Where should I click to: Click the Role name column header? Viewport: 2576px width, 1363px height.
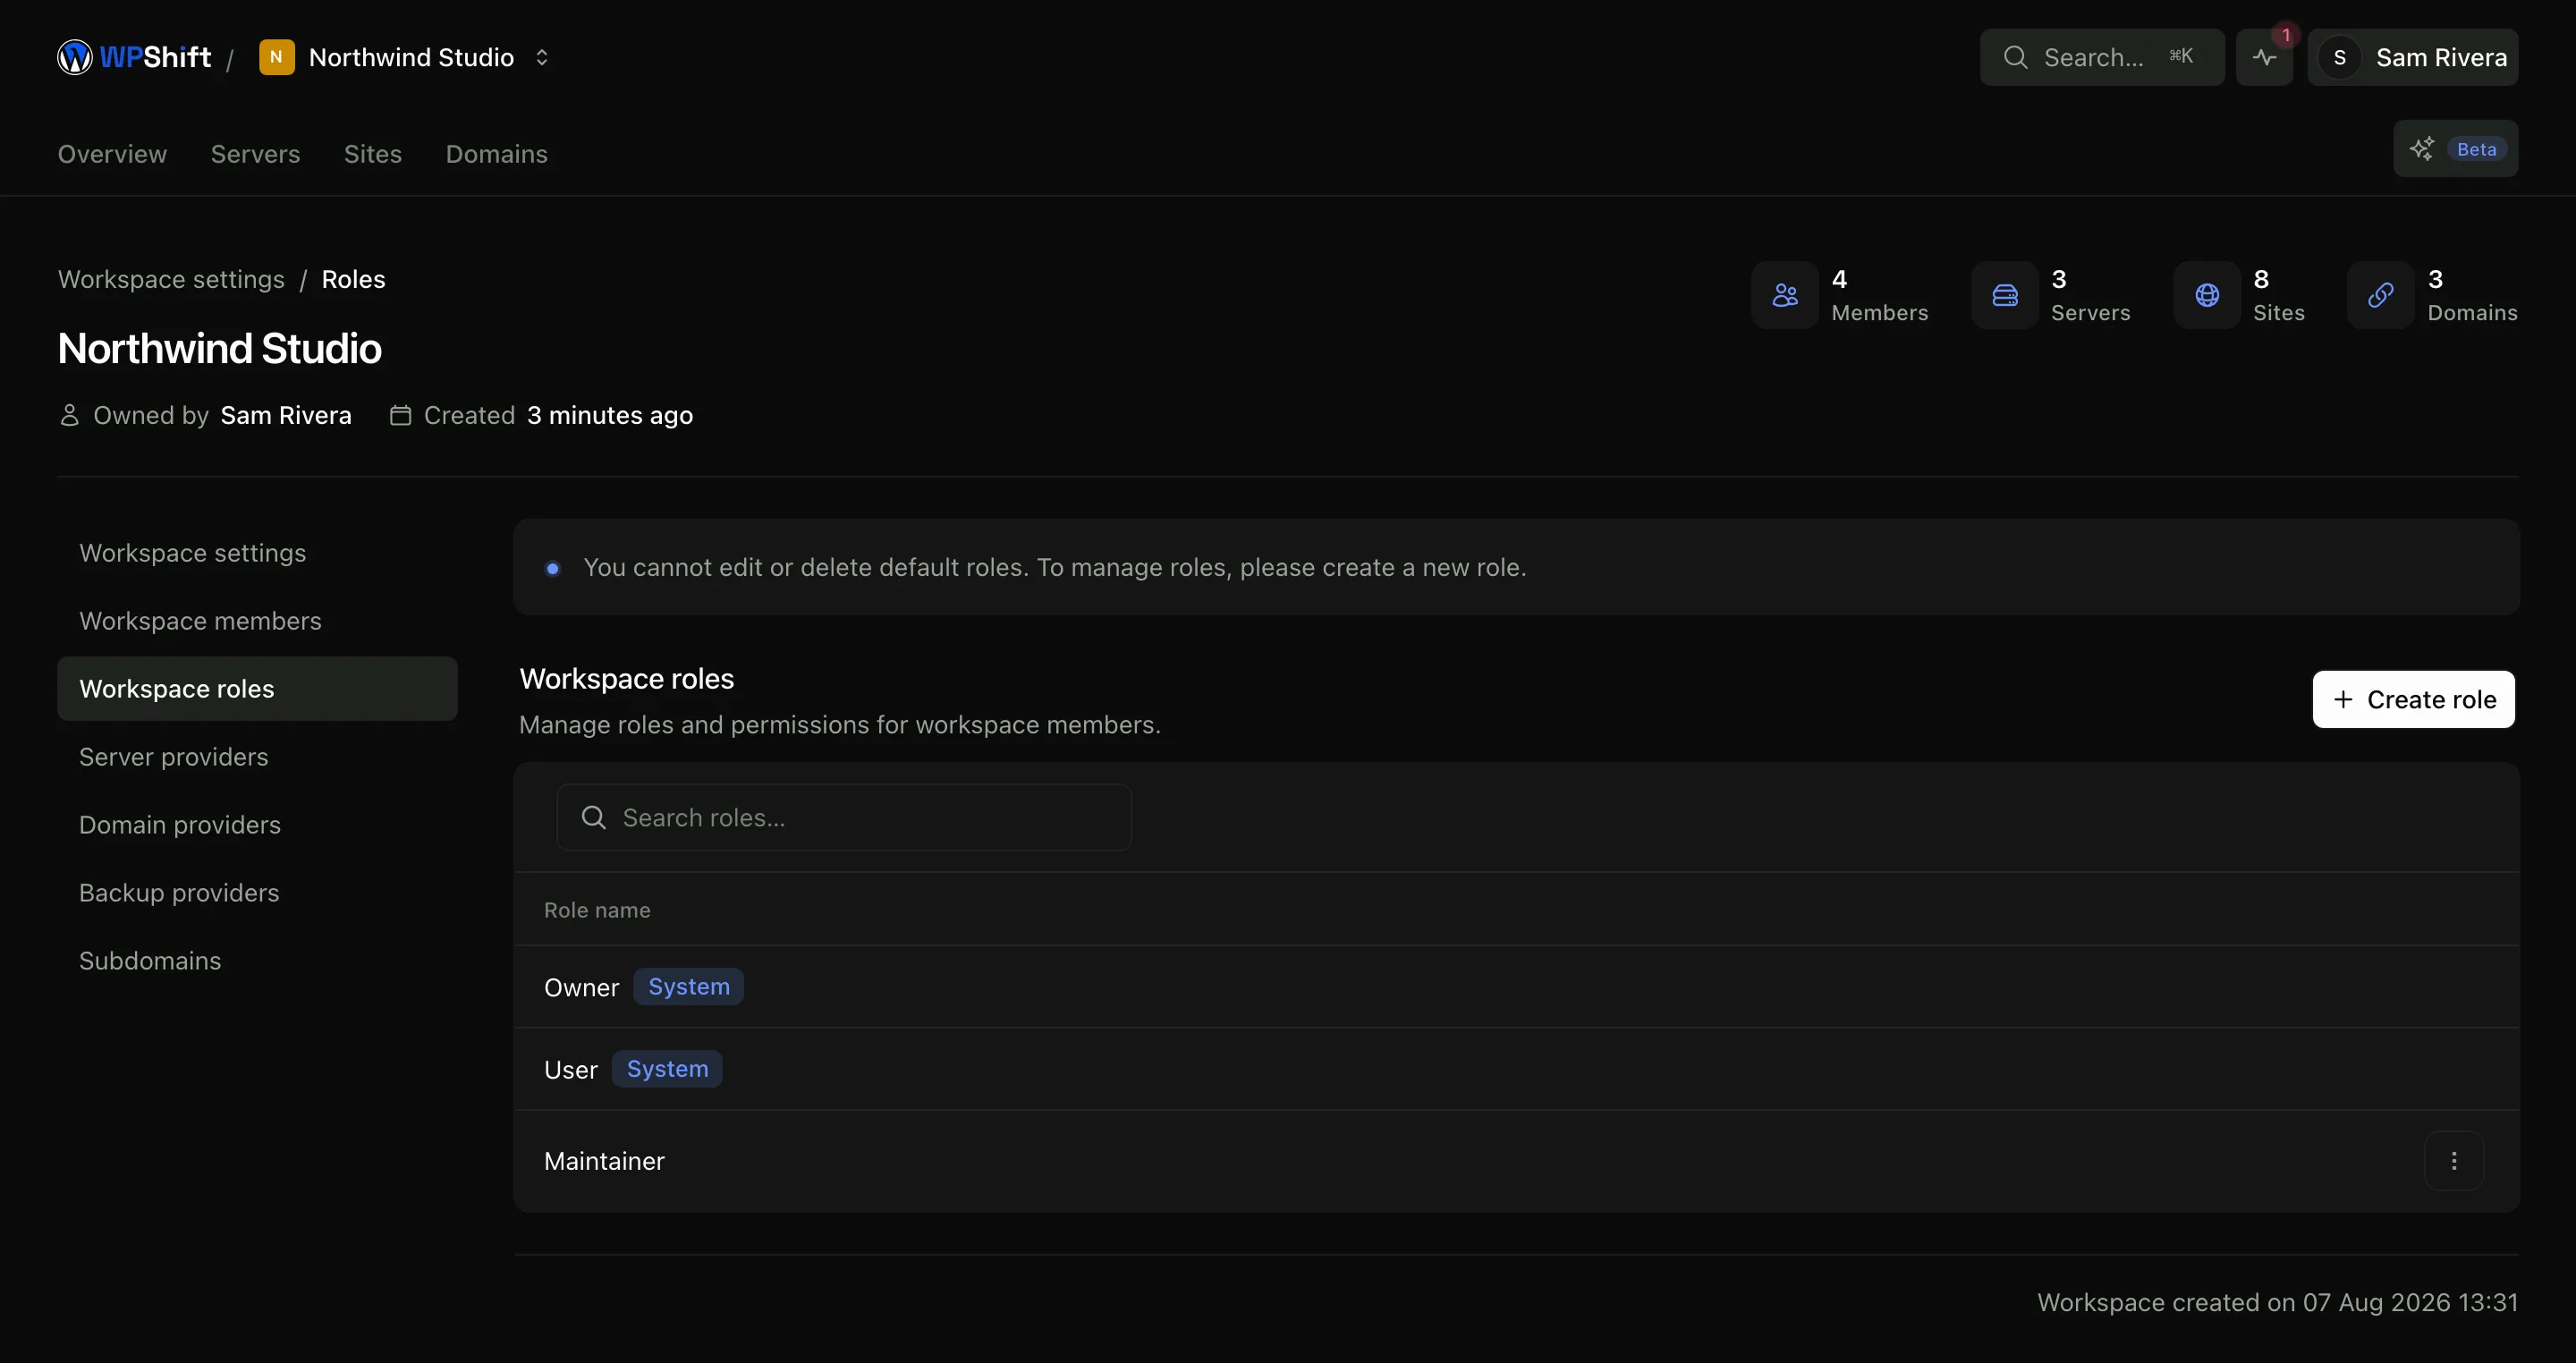(597, 910)
